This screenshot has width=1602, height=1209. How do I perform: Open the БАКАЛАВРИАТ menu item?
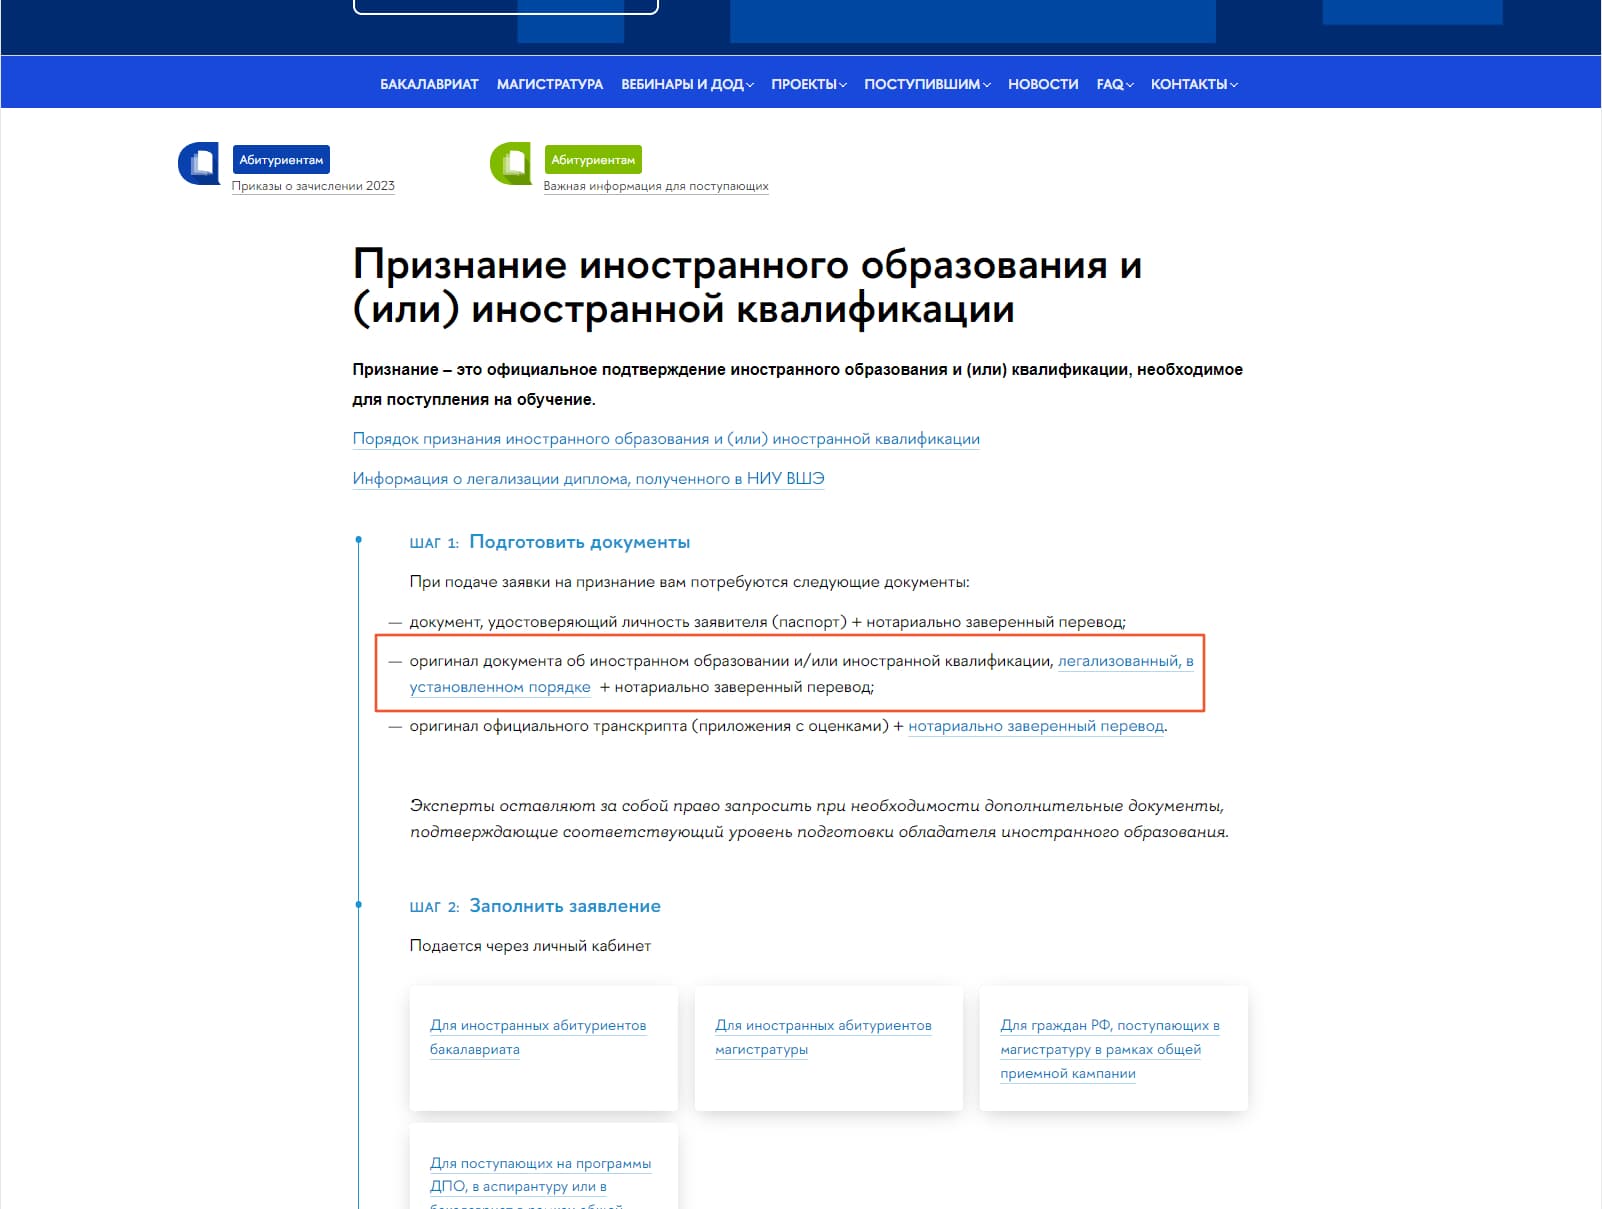[429, 84]
